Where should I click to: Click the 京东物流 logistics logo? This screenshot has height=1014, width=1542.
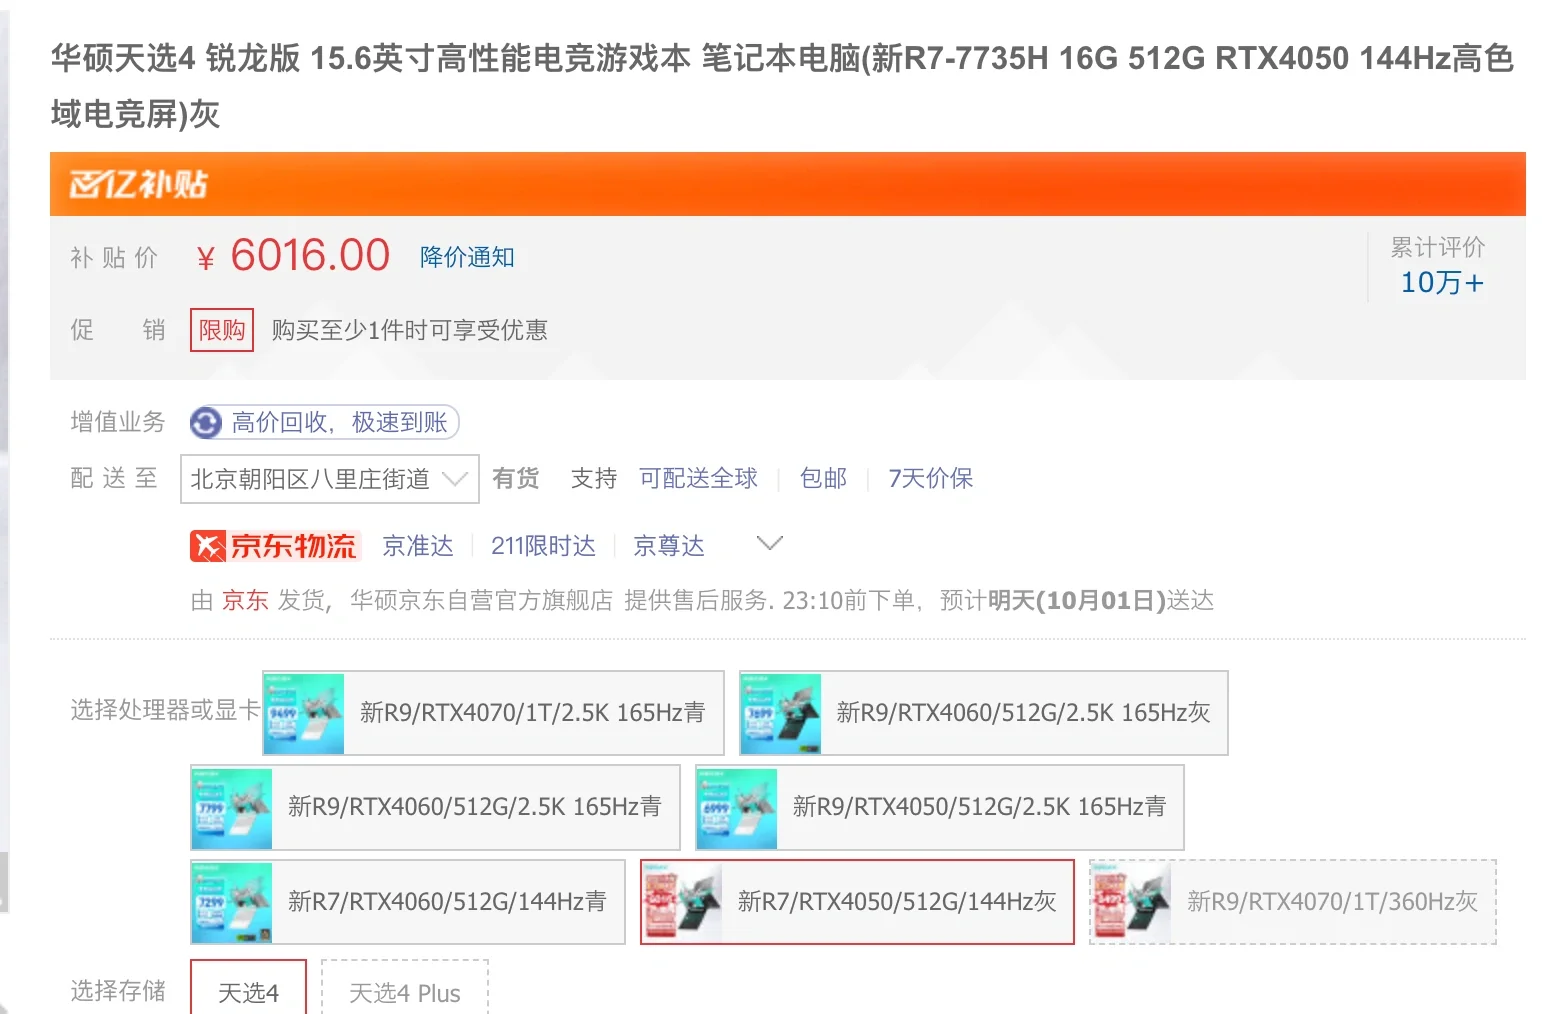[274, 546]
